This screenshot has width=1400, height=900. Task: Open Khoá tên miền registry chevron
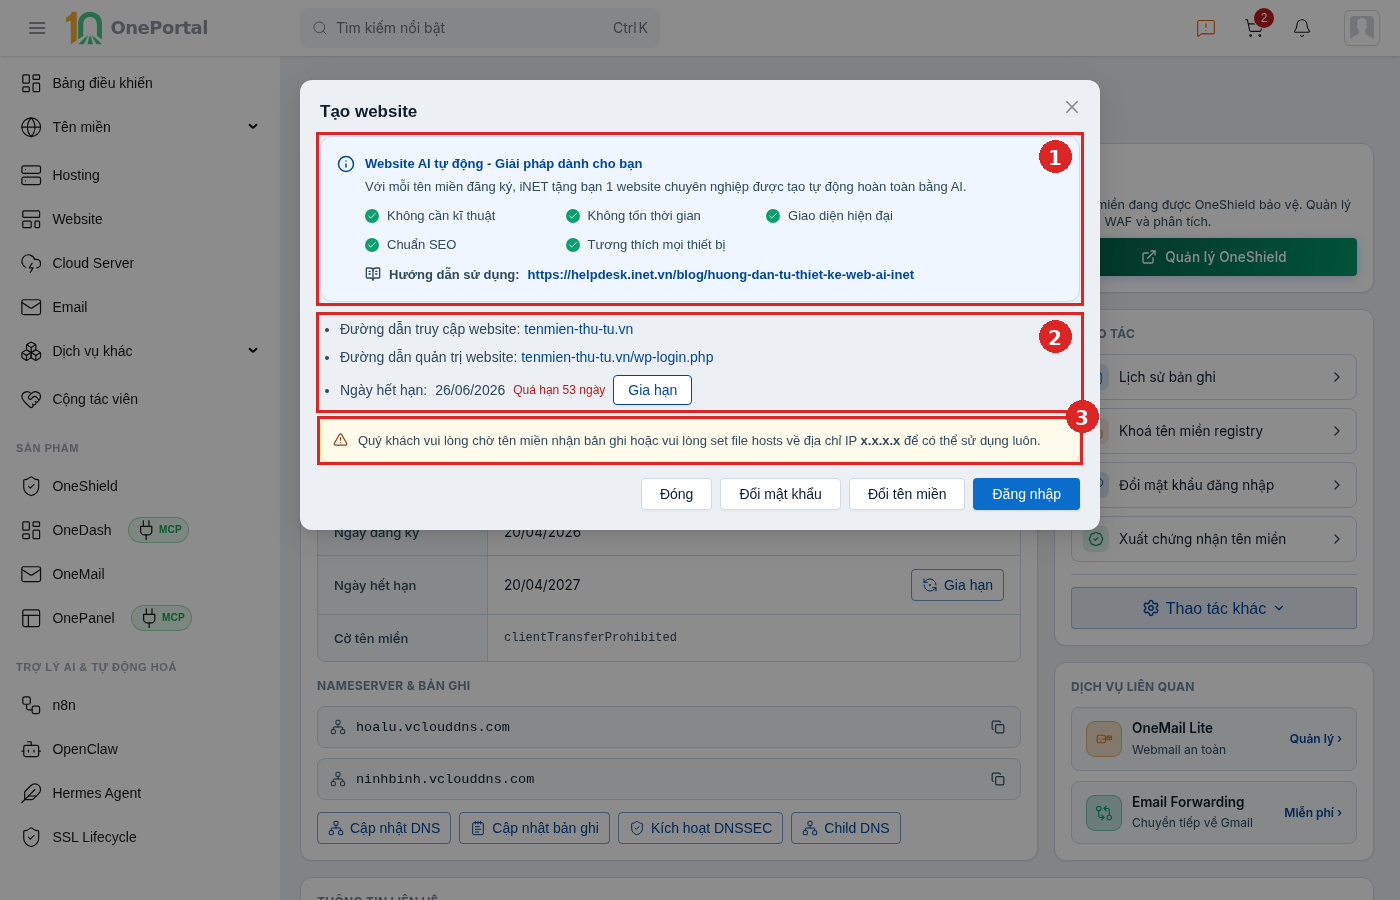click(x=1337, y=431)
